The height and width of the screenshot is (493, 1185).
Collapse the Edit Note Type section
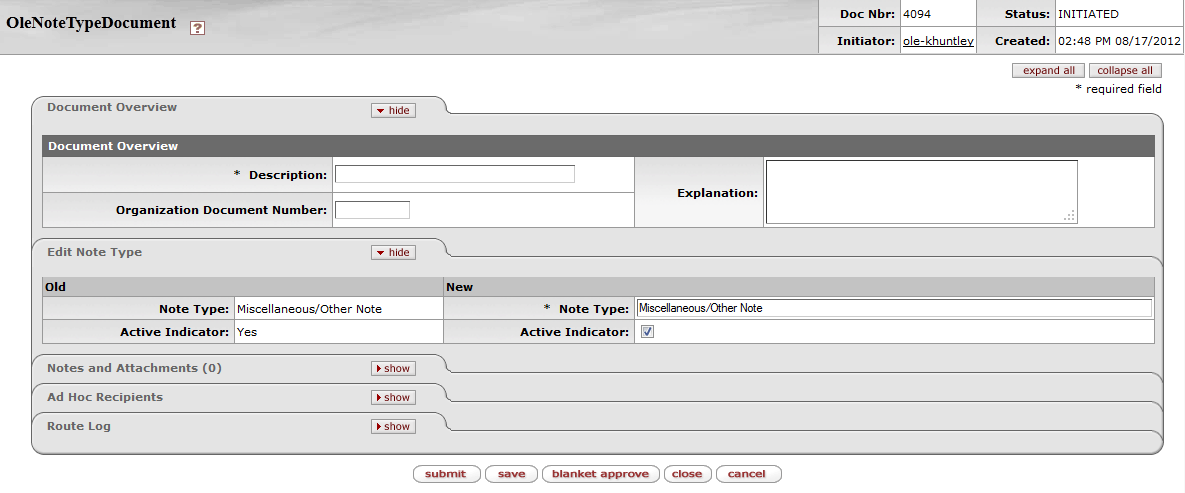(x=393, y=252)
